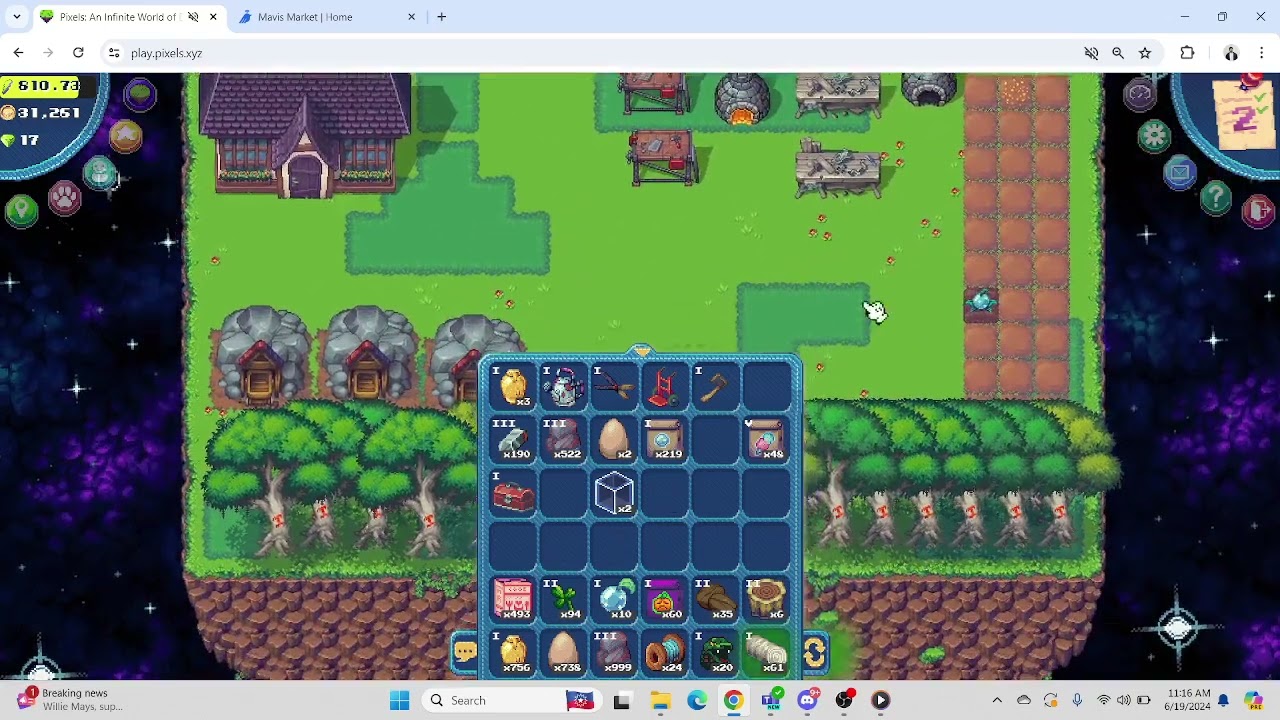Screen dimensions: 1280x720
Task: Select the watering can in inventory
Action: (564, 386)
